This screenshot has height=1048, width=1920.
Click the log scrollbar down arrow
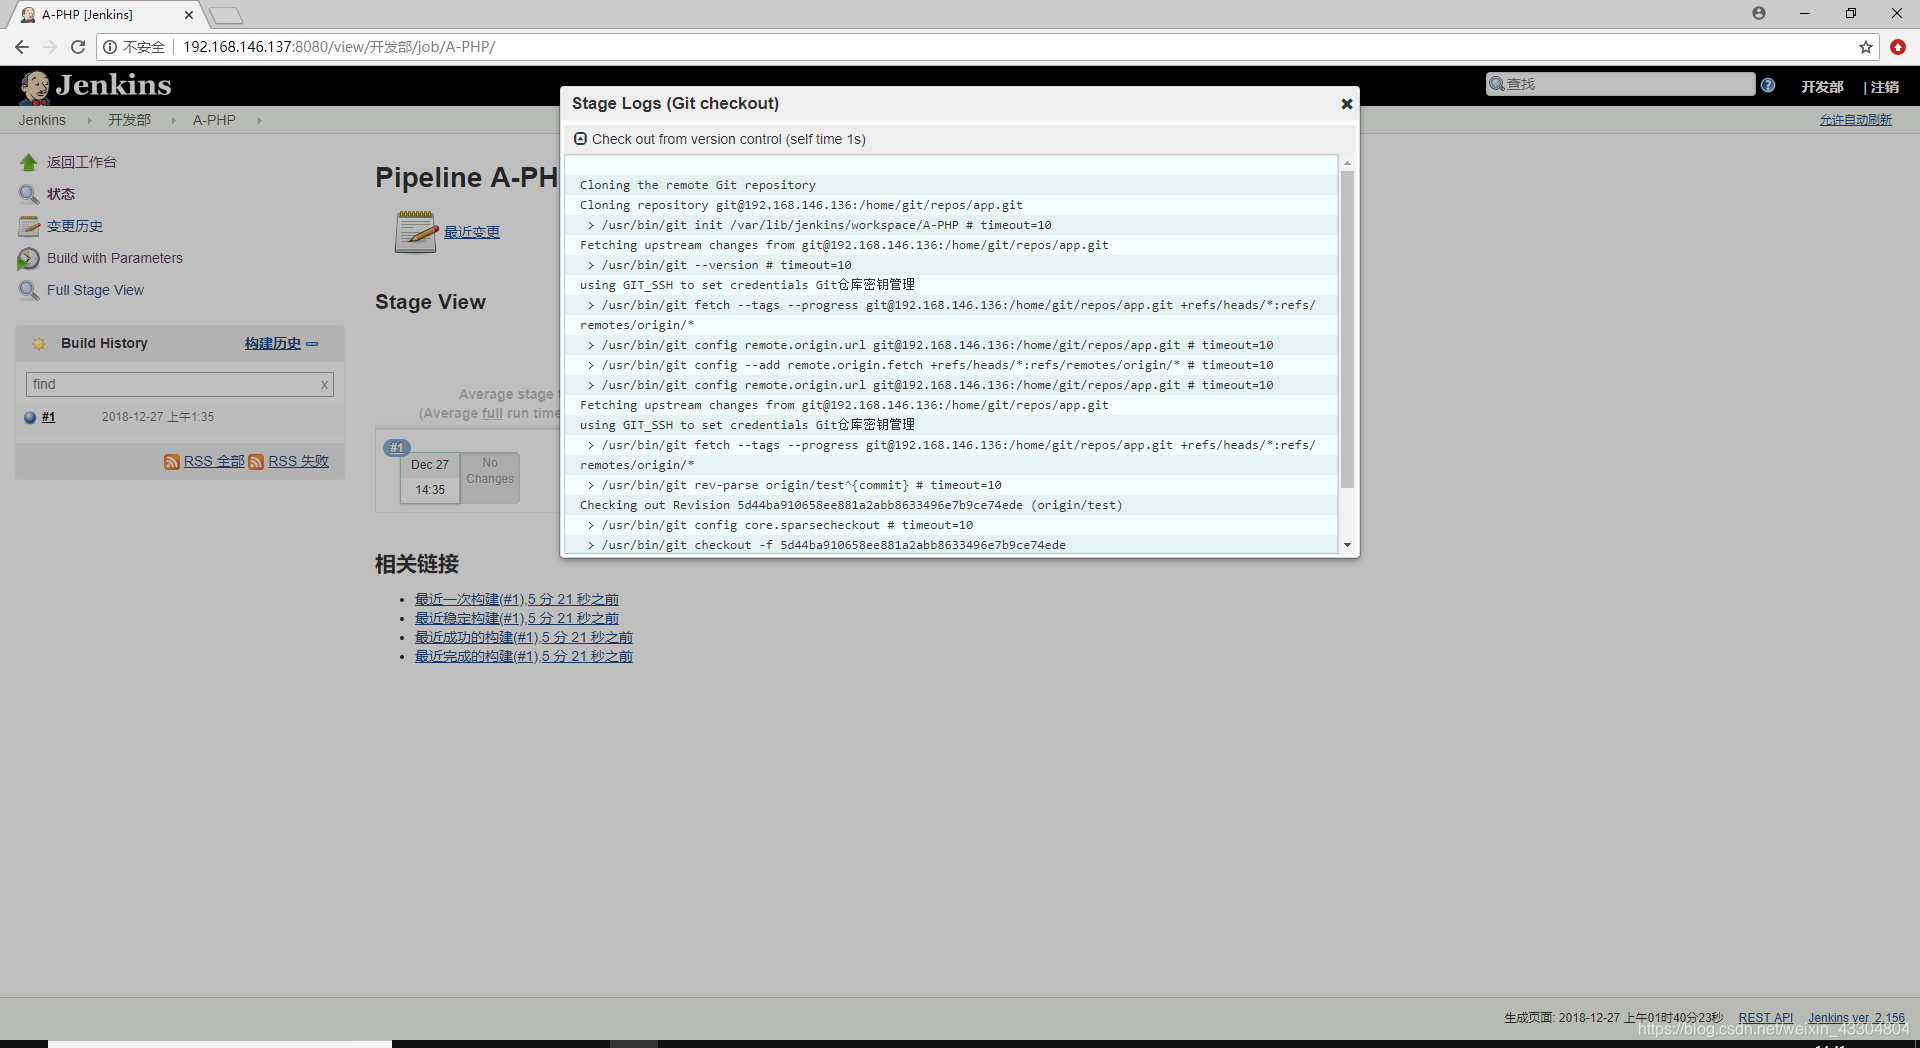tap(1347, 545)
